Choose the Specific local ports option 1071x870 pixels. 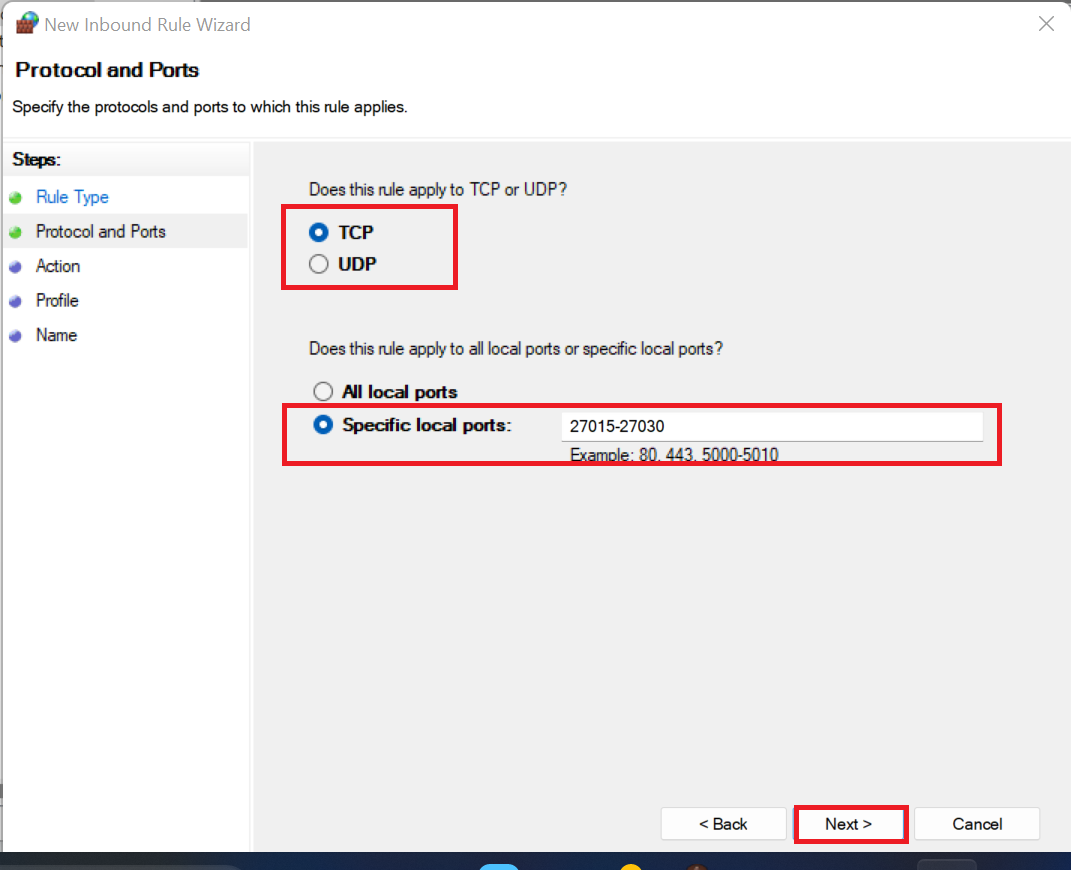(323, 425)
